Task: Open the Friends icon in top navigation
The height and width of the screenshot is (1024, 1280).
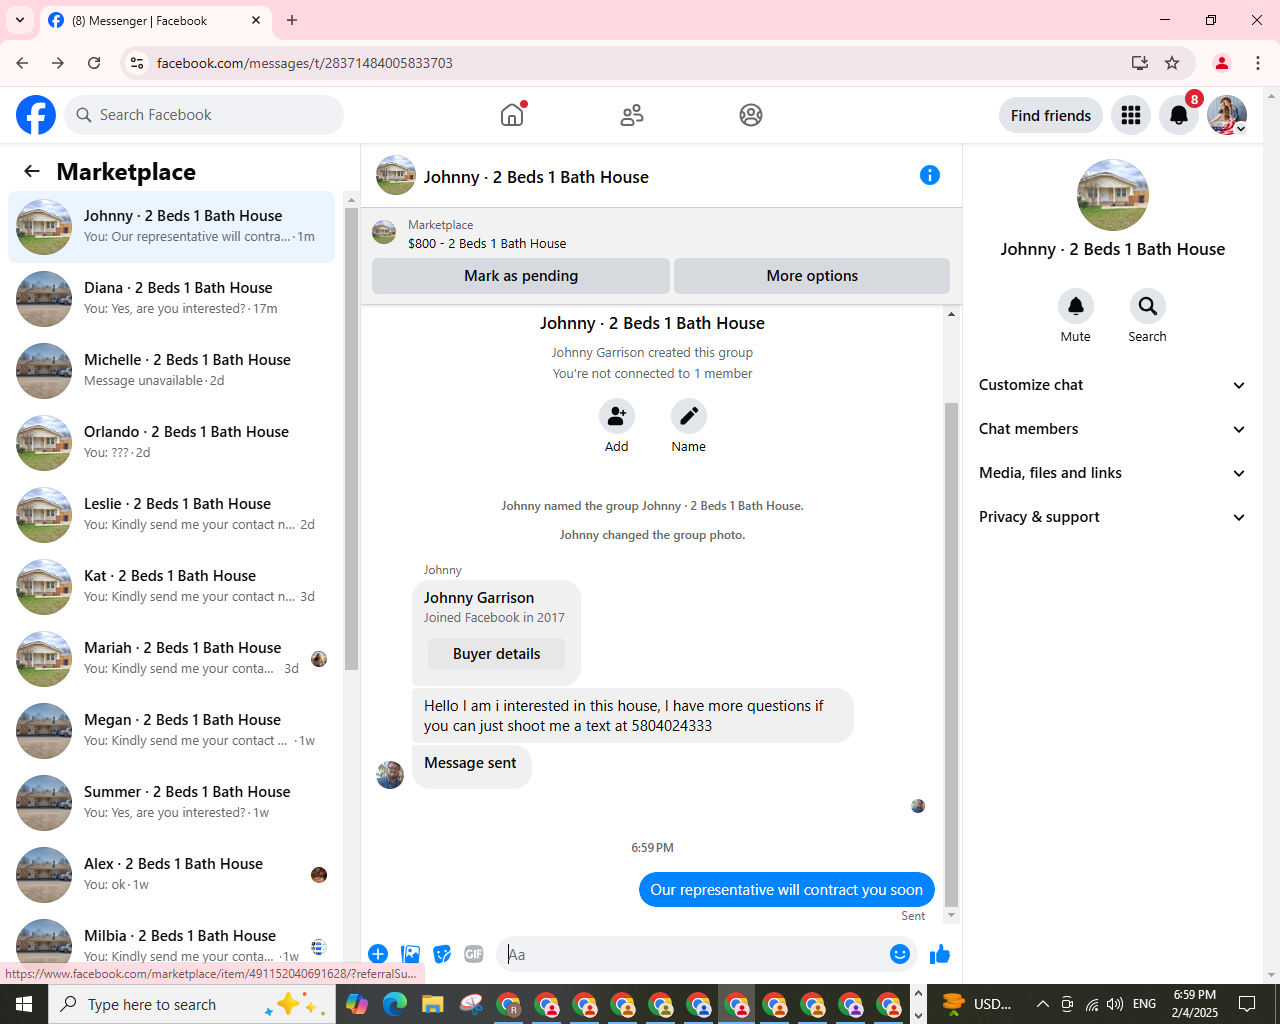Action: coord(632,115)
